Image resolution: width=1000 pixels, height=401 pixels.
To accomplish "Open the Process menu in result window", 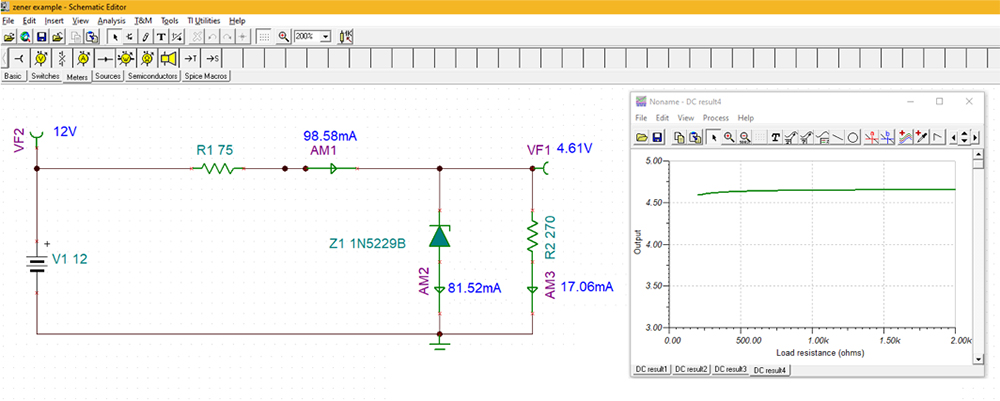I will click(715, 118).
